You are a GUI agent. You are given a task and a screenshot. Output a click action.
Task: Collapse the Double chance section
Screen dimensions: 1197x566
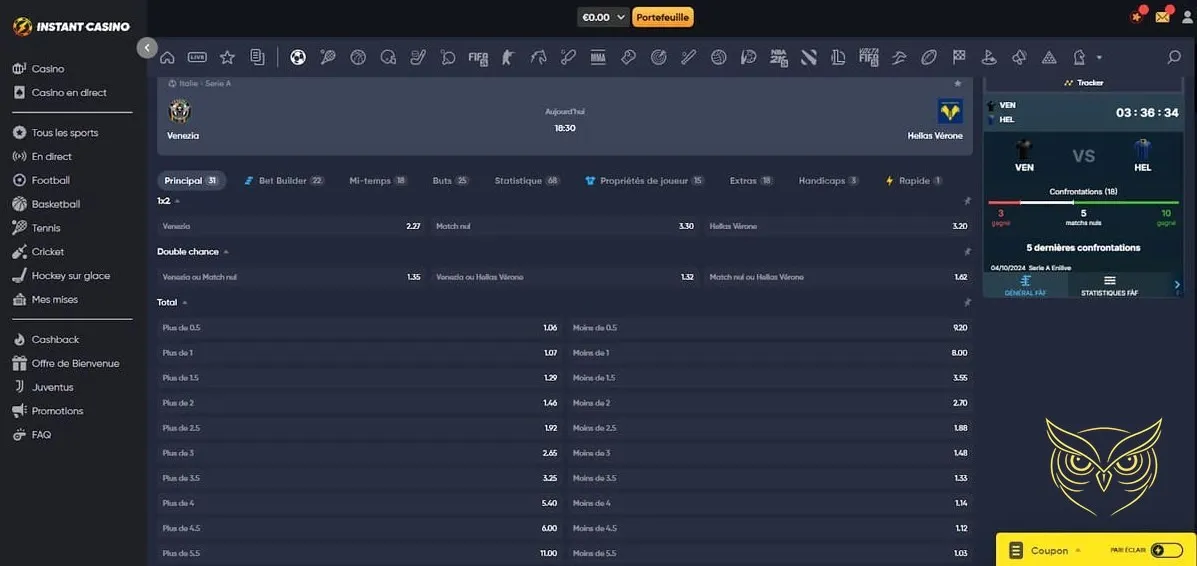pyautogui.click(x=226, y=251)
